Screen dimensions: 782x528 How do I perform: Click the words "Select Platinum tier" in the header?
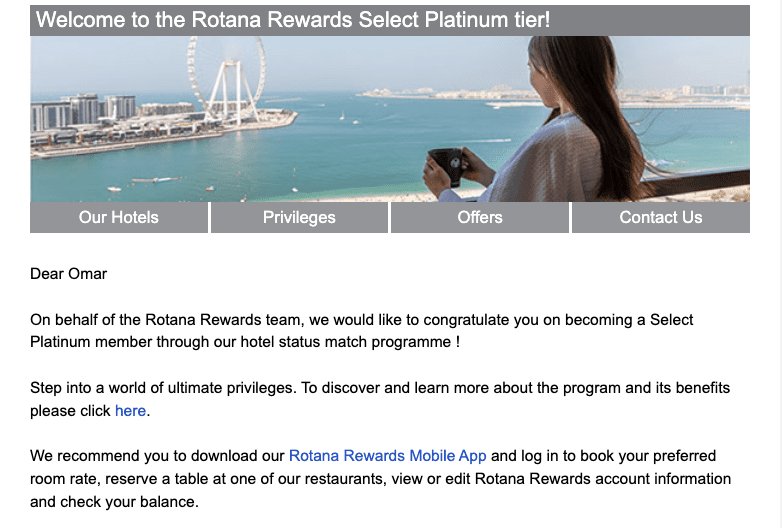click(454, 20)
